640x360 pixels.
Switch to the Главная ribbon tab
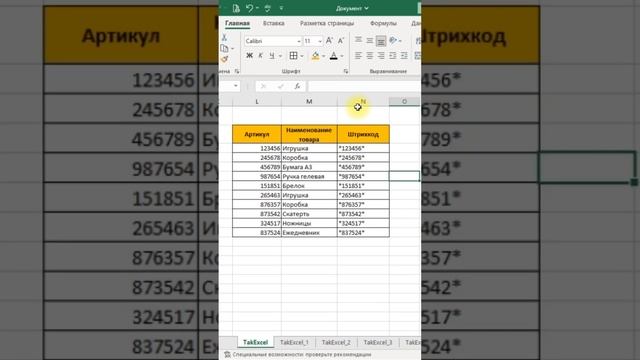click(x=237, y=23)
